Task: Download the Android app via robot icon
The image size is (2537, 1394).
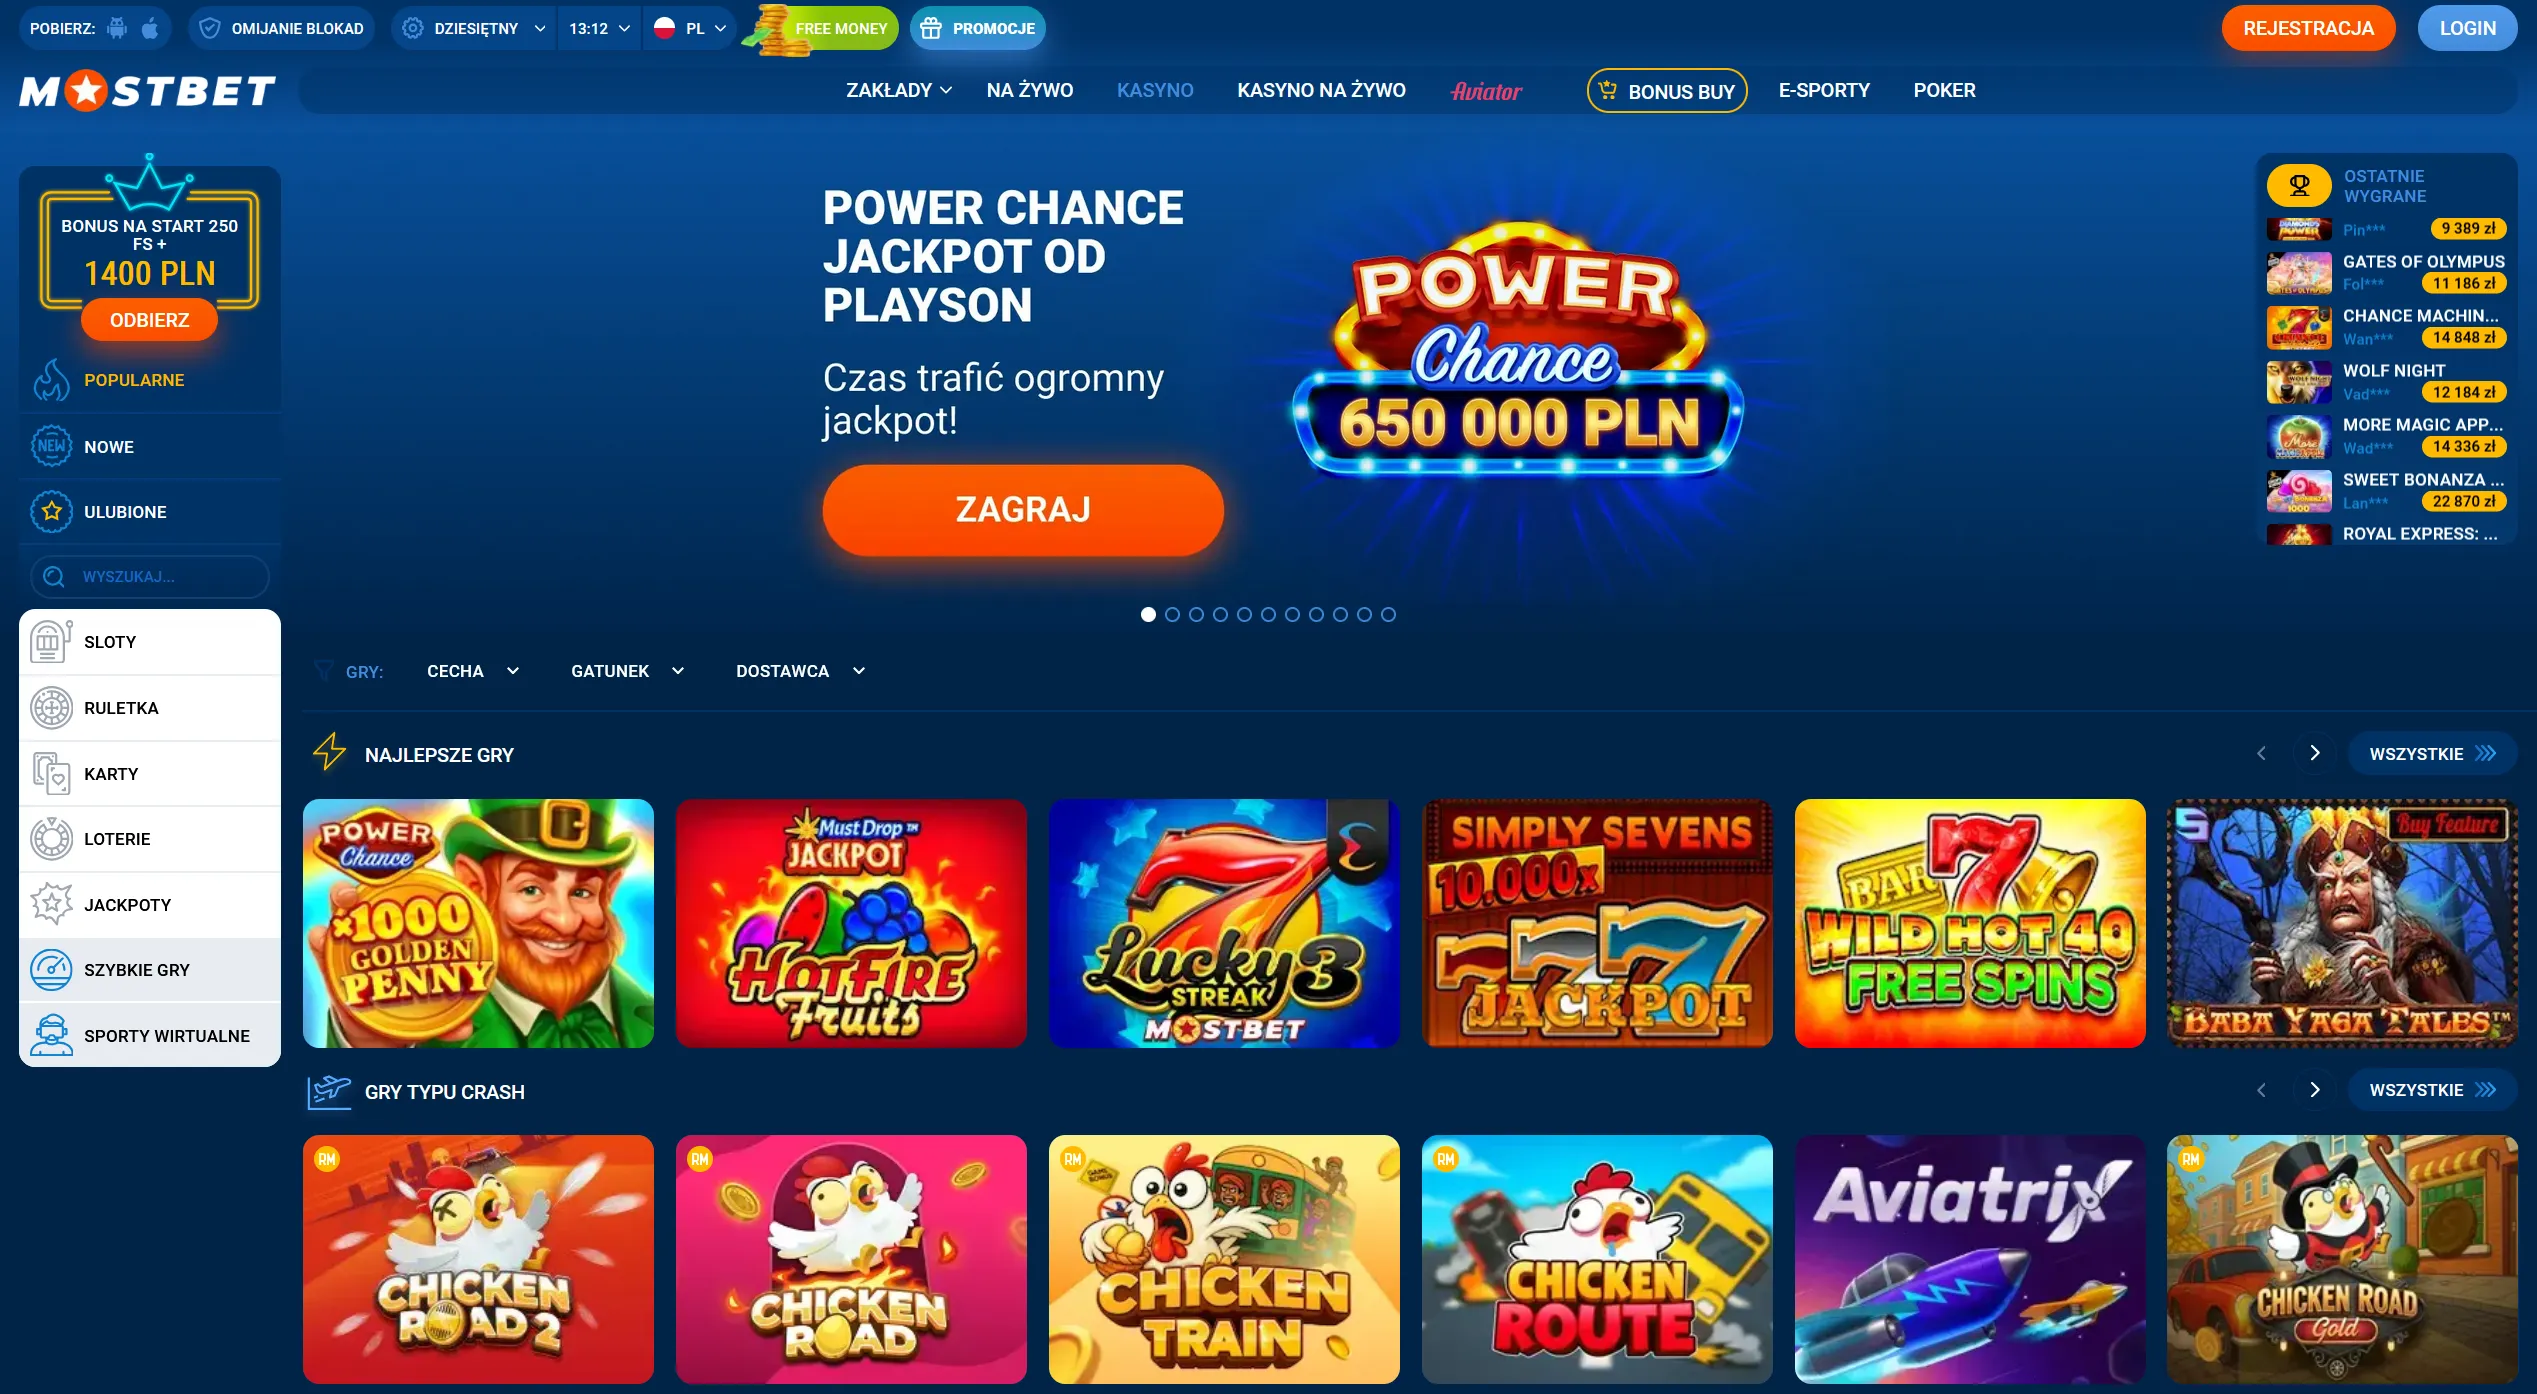Action: pyautogui.click(x=117, y=28)
